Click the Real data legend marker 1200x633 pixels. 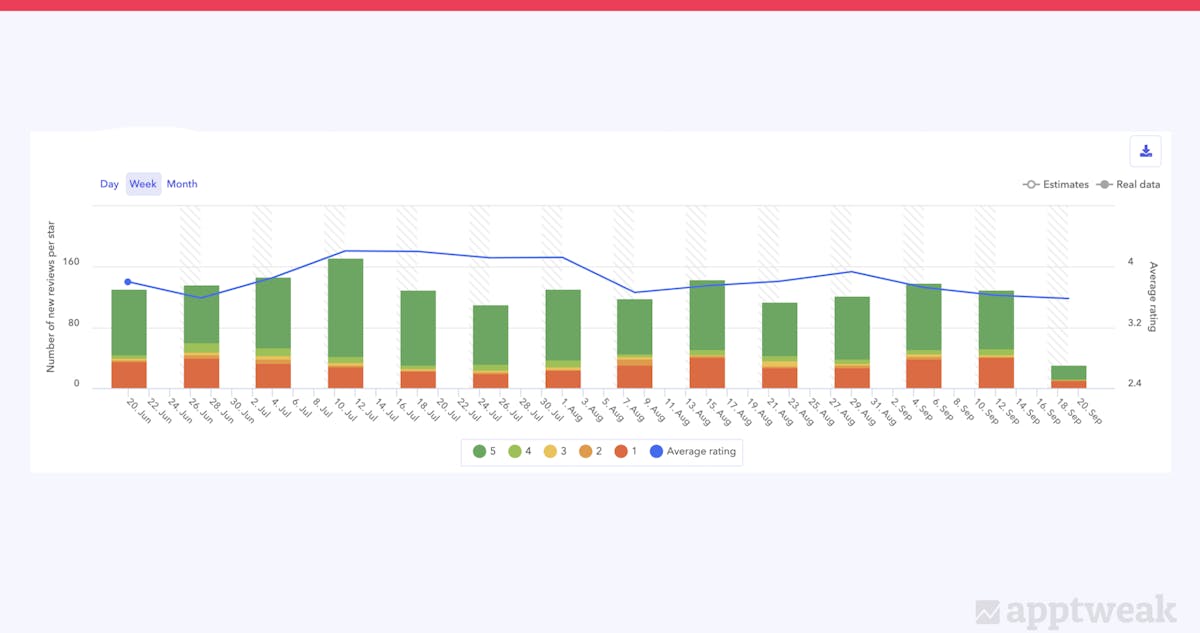point(1130,185)
